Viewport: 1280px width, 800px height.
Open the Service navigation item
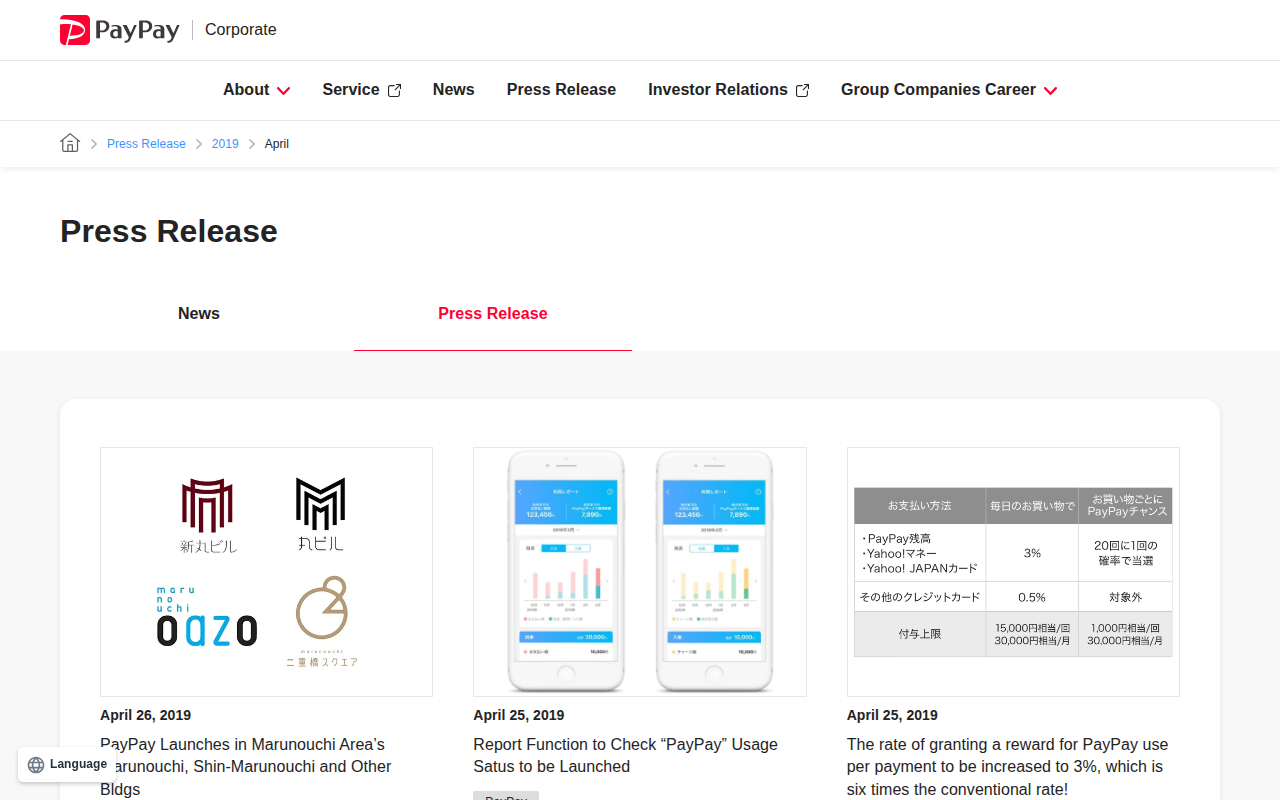[x=361, y=90]
